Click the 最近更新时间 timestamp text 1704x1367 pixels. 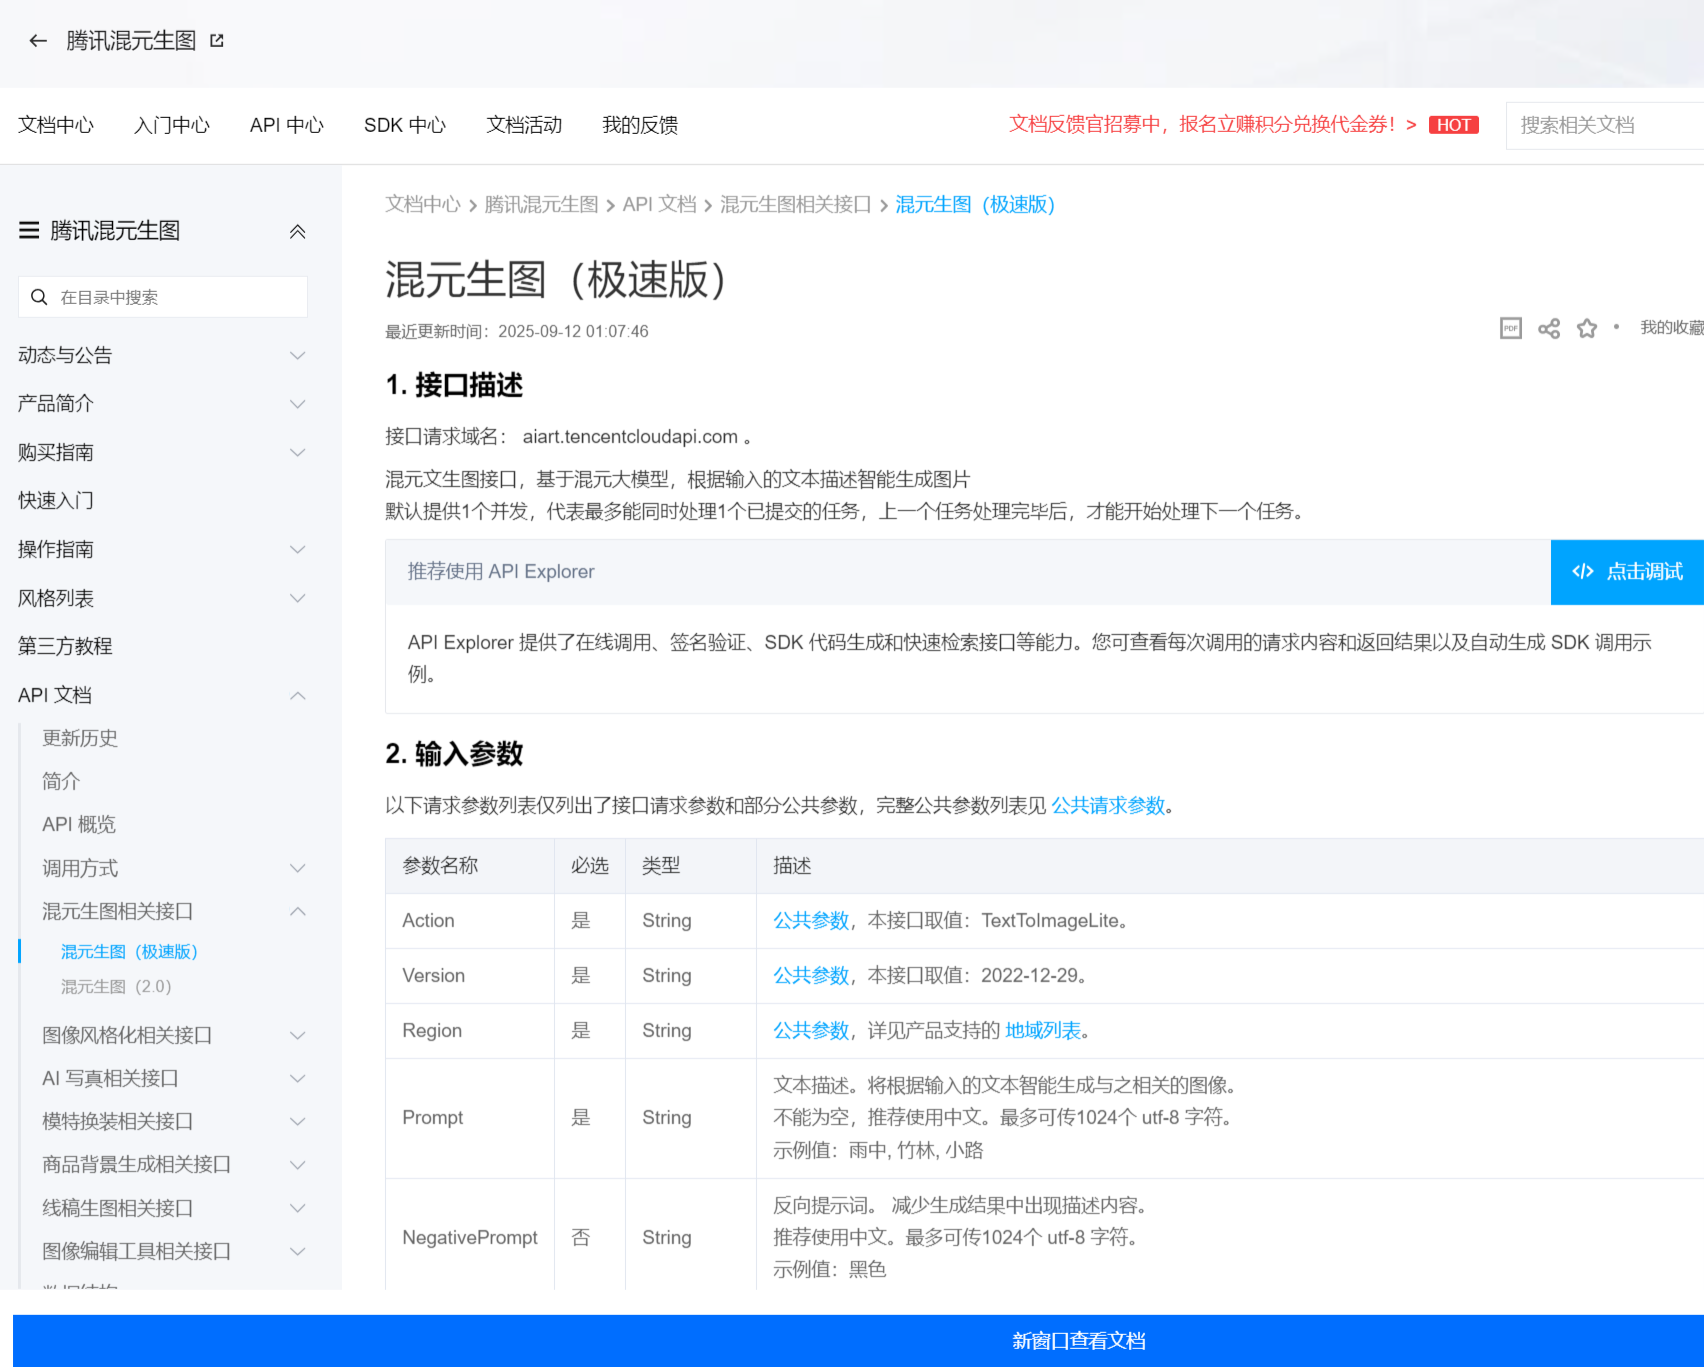tap(517, 332)
